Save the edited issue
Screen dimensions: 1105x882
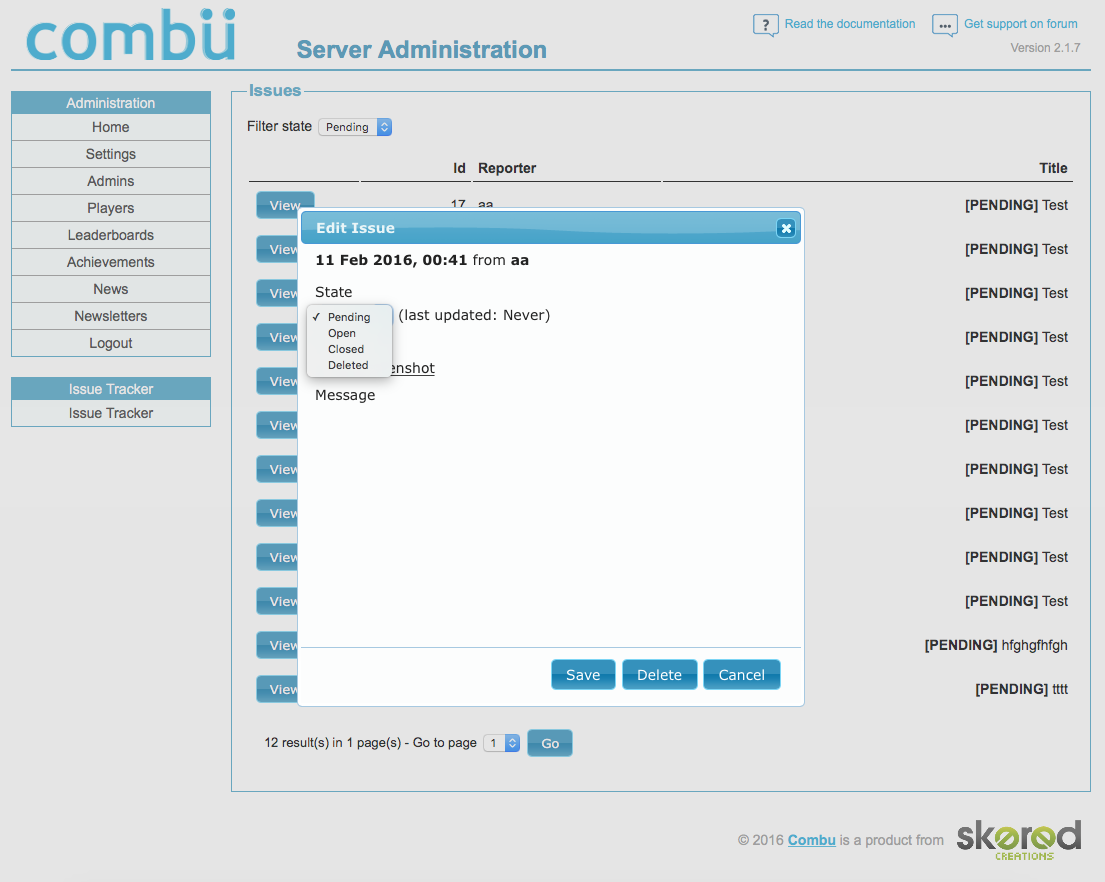583,675
